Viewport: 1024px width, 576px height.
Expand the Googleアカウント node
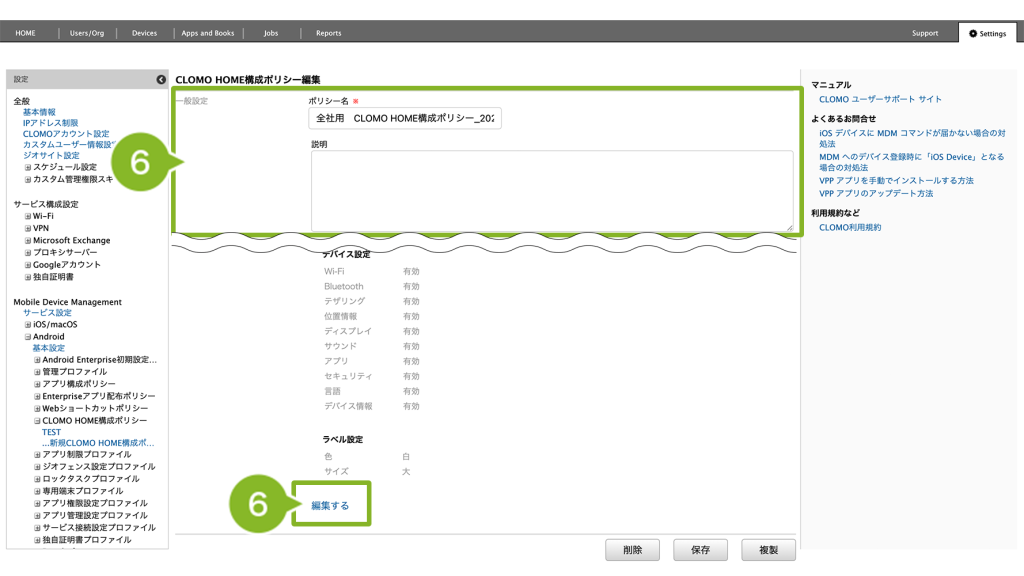(x=28, y=265)
